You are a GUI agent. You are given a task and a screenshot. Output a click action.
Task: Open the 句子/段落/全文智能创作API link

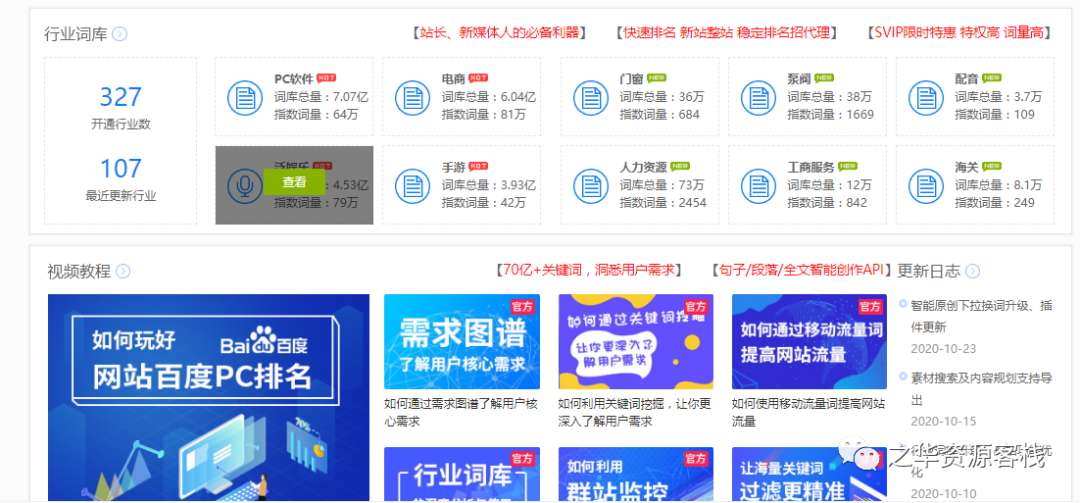coord(802,269)
